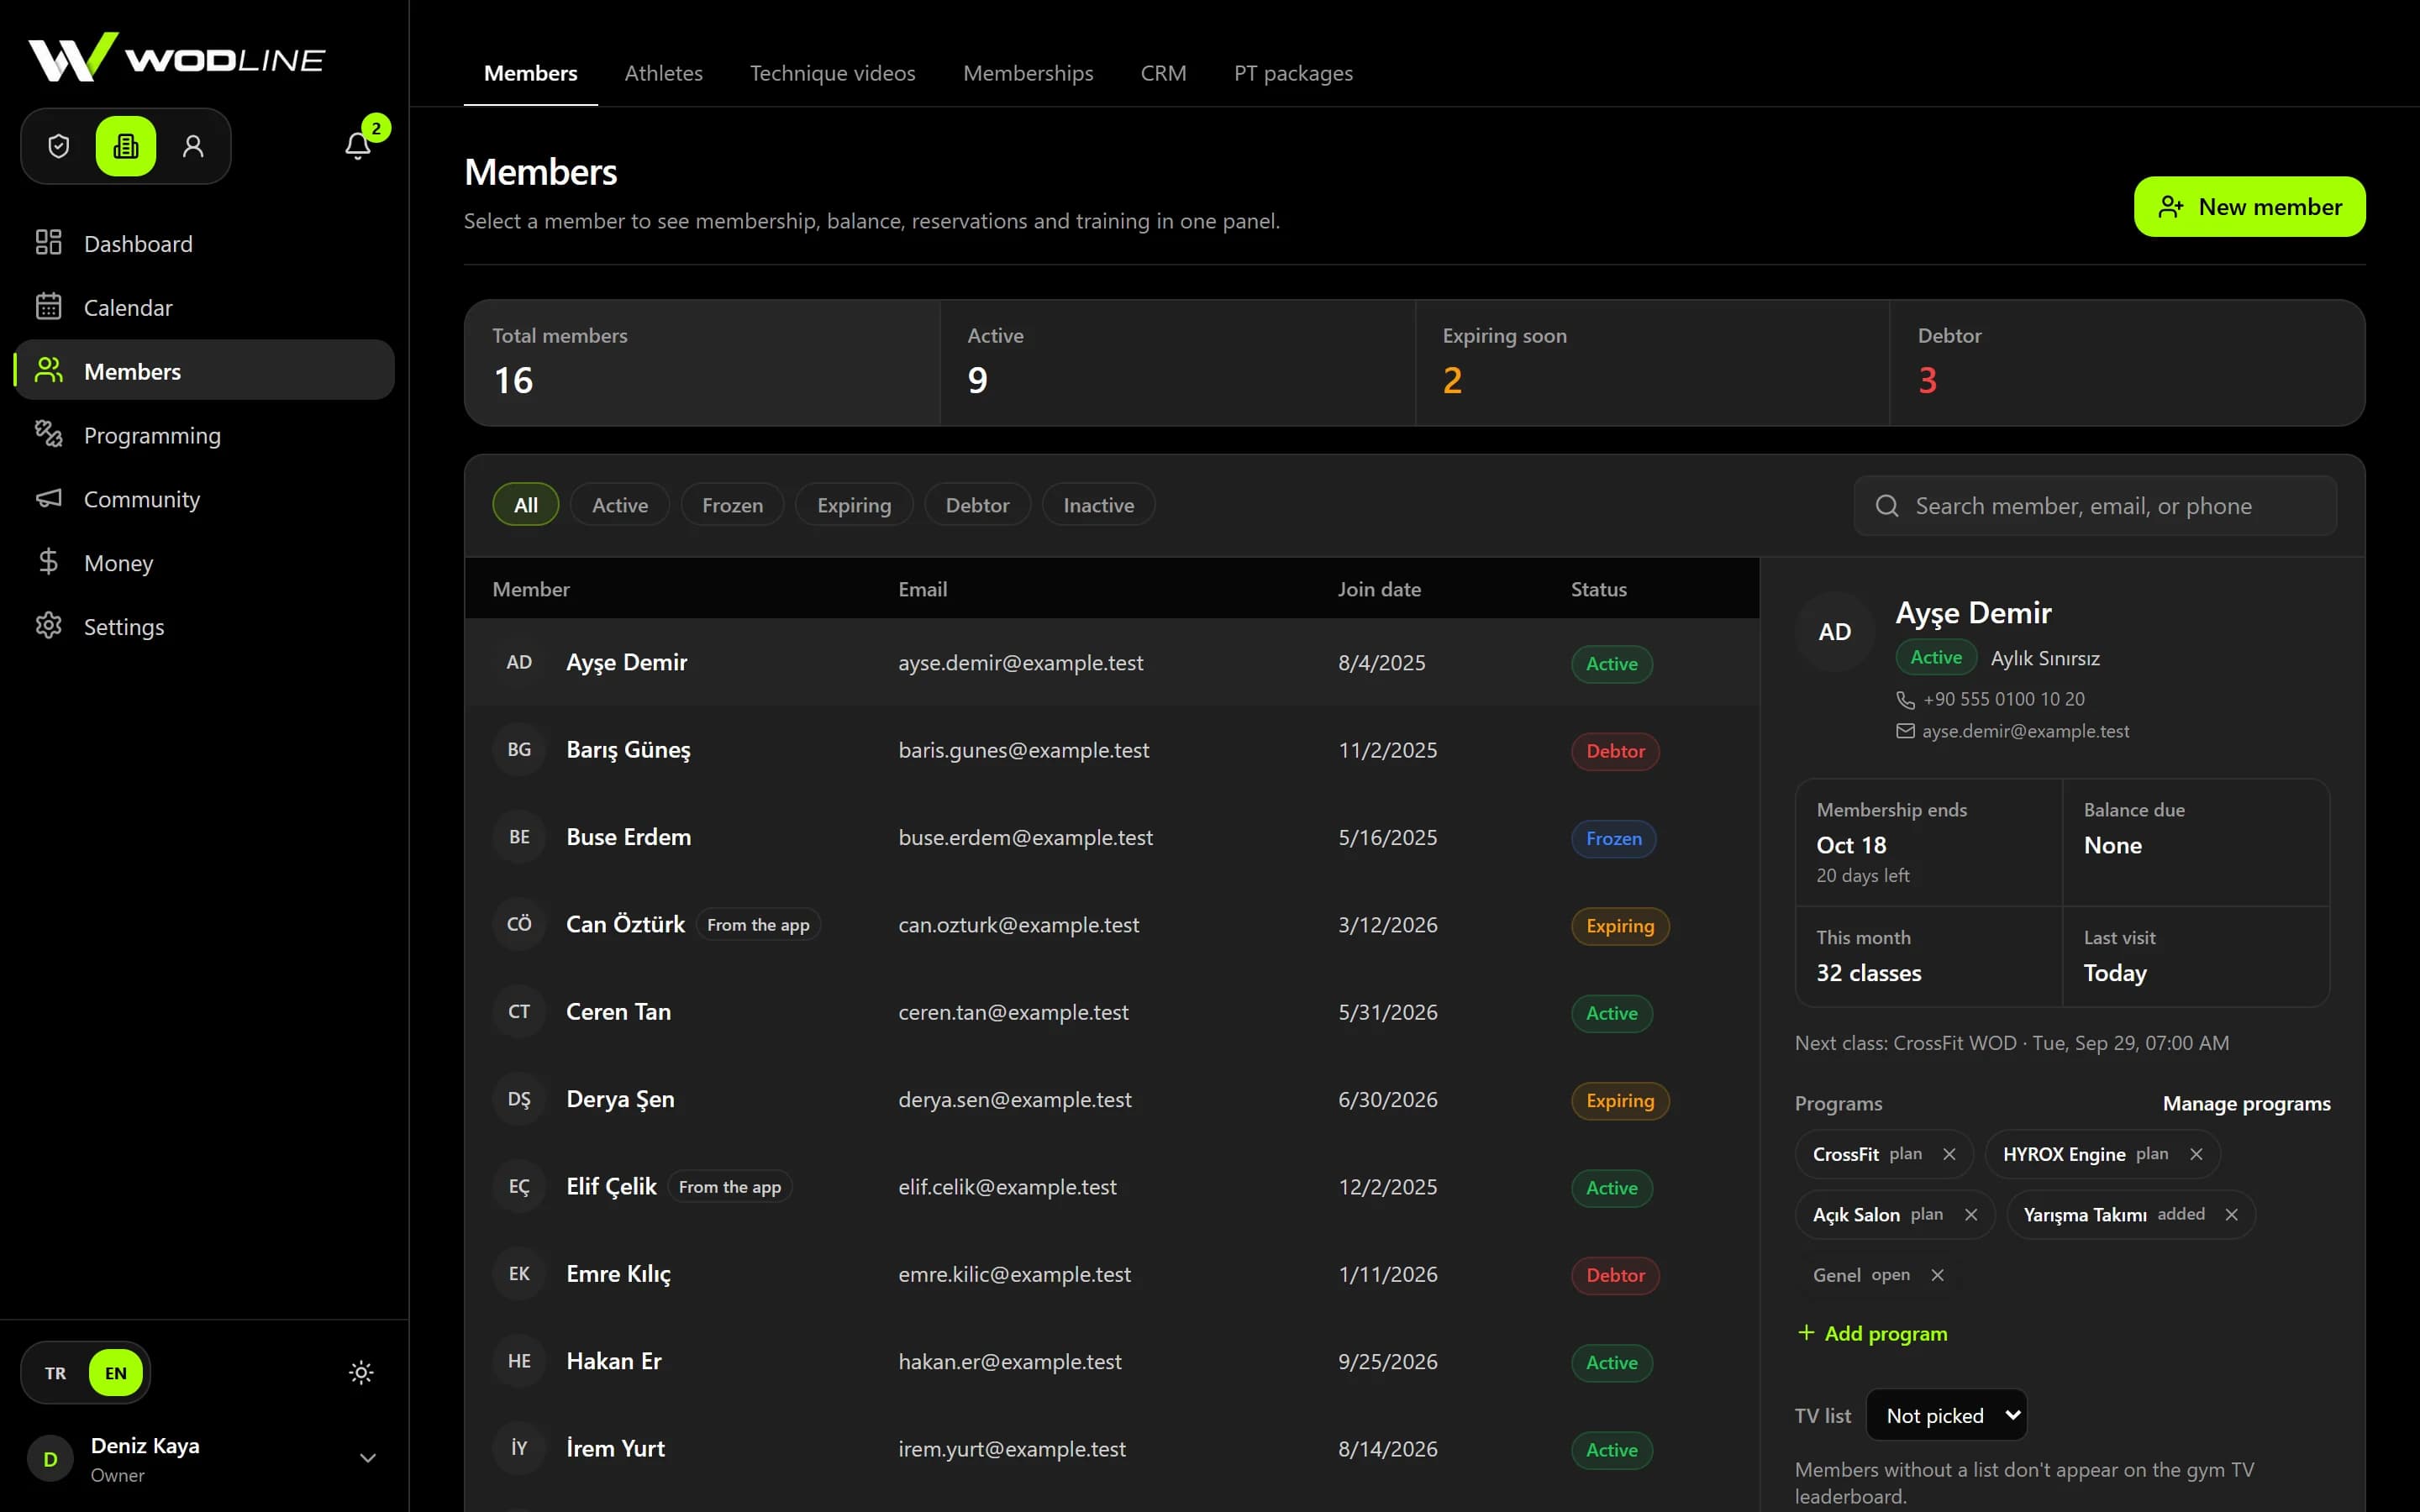Viewport: 2420px width, 1512px height.
Task: Remove the CrossFit program chip
Action: coord(1949,1154)
